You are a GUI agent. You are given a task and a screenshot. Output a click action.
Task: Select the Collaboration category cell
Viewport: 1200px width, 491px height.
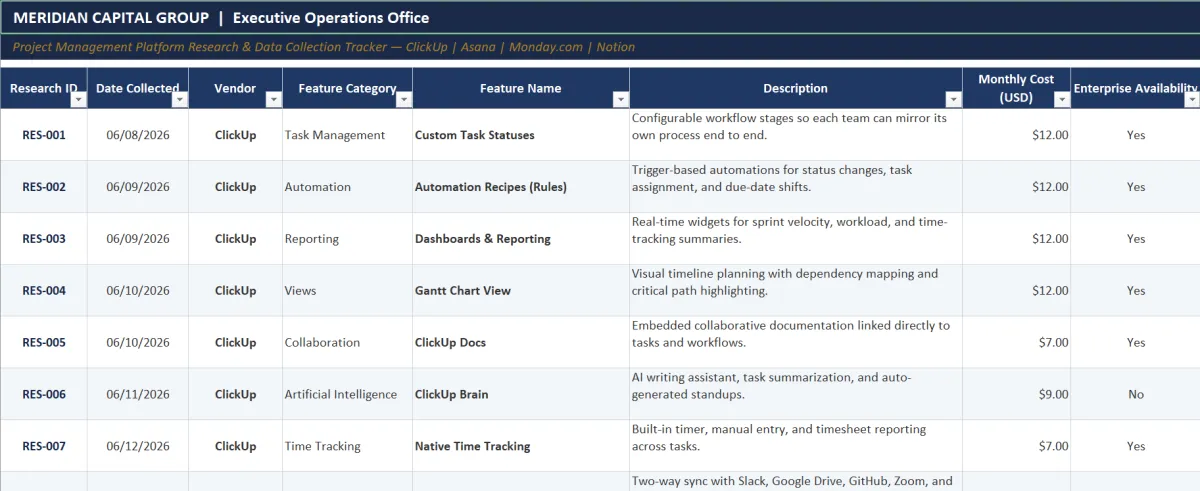click(x=348, y=343)
